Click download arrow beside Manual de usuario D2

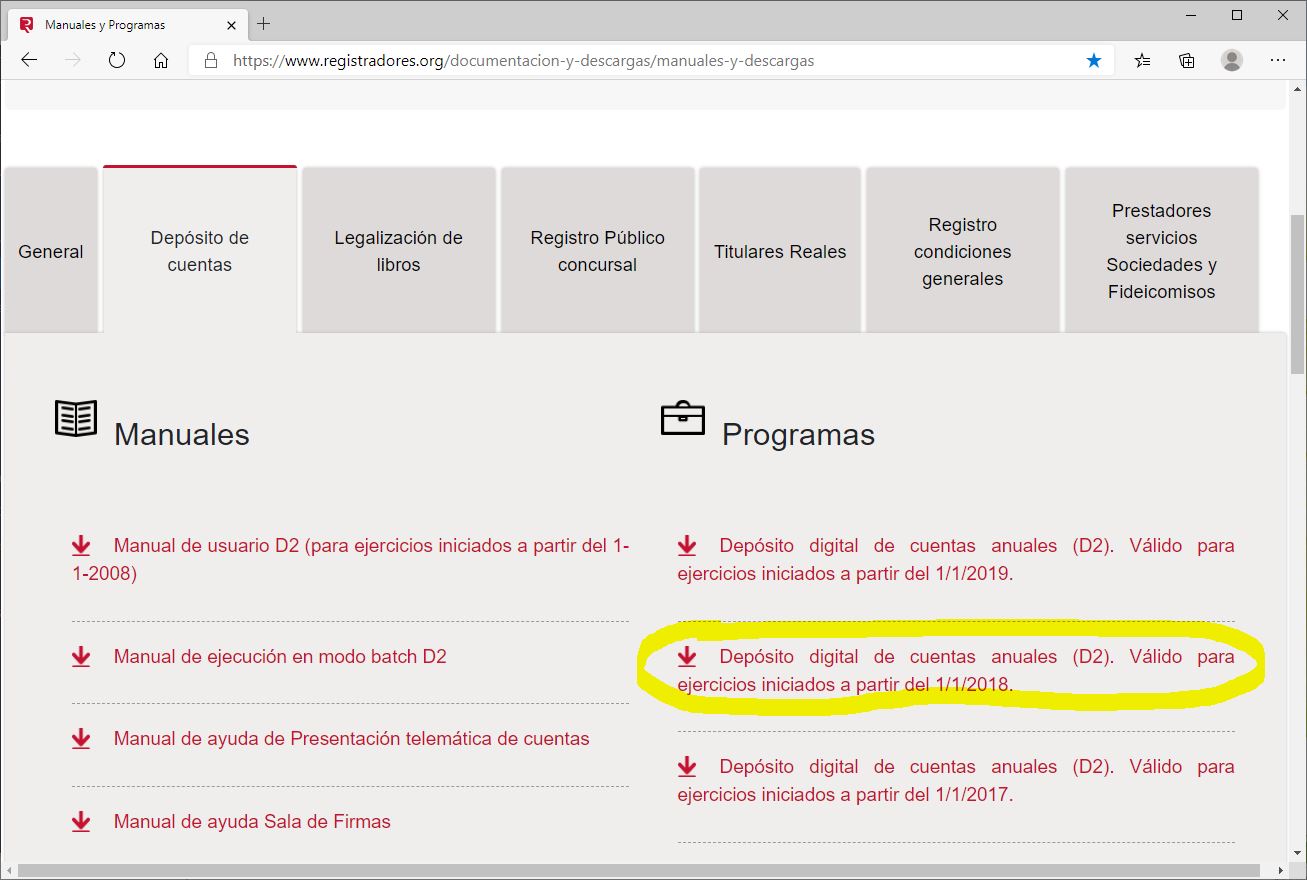81,546
